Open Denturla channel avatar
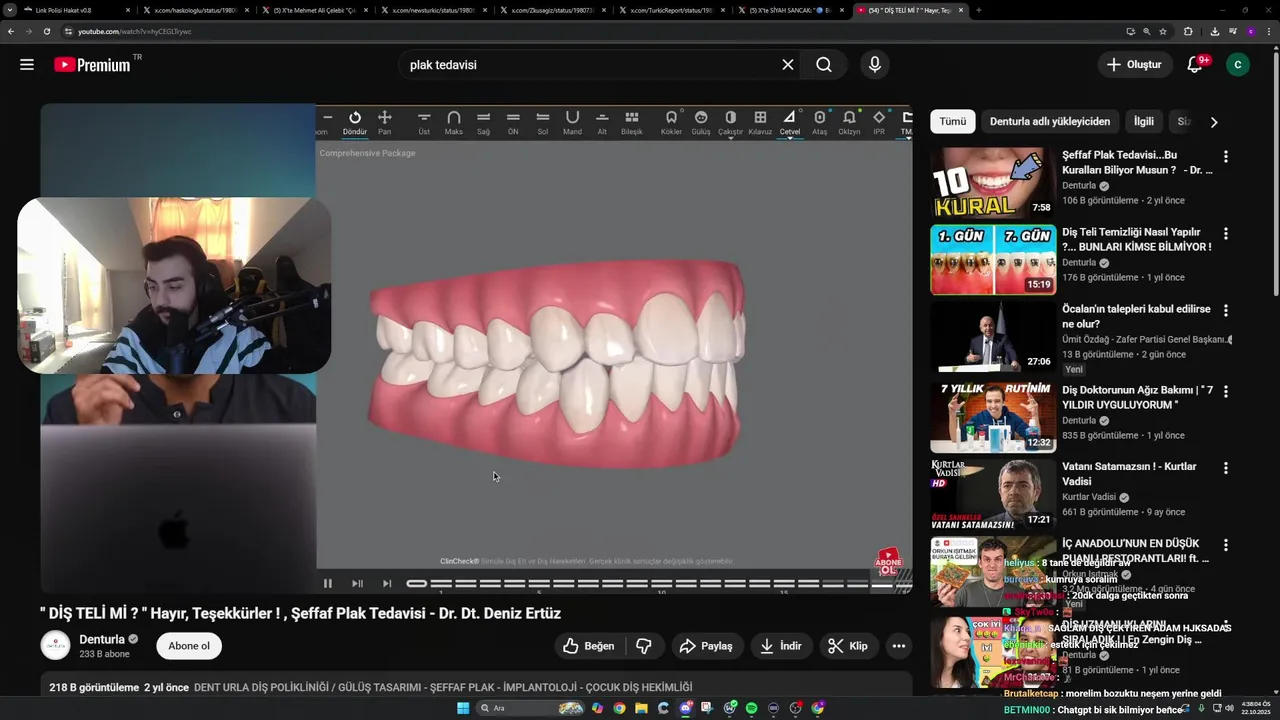The height and width of the screenshot is (720, 1280). click(56, 646)
